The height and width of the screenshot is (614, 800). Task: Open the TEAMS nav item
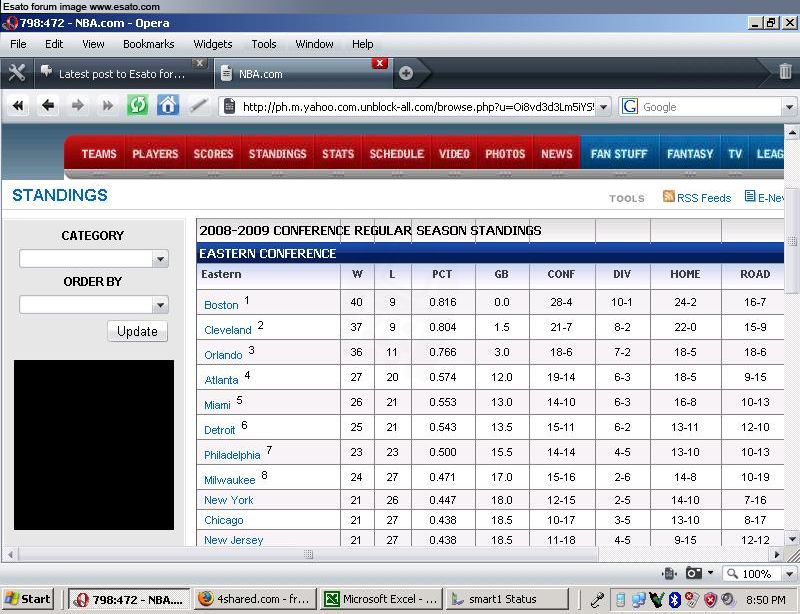[x=99, y=154]
